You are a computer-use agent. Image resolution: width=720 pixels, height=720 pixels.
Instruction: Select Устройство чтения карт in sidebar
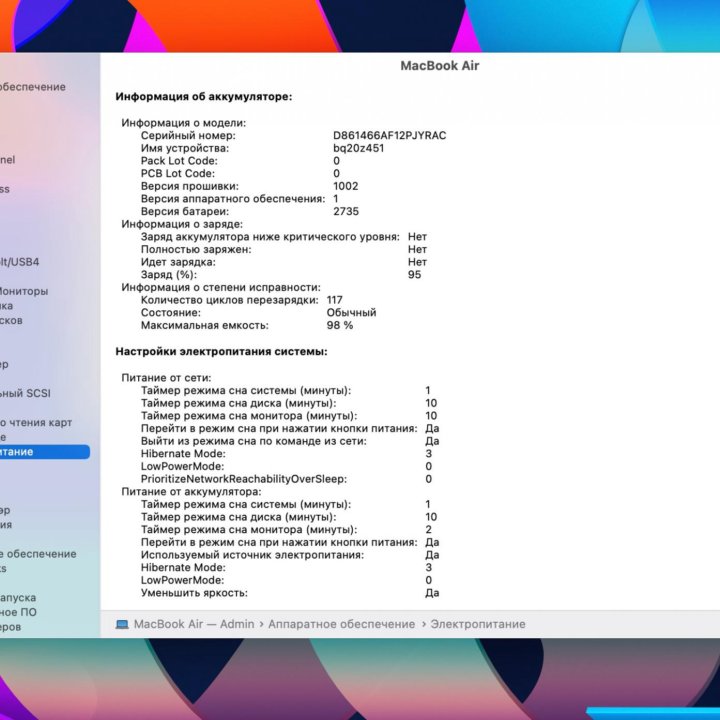(x=35, y=423)
